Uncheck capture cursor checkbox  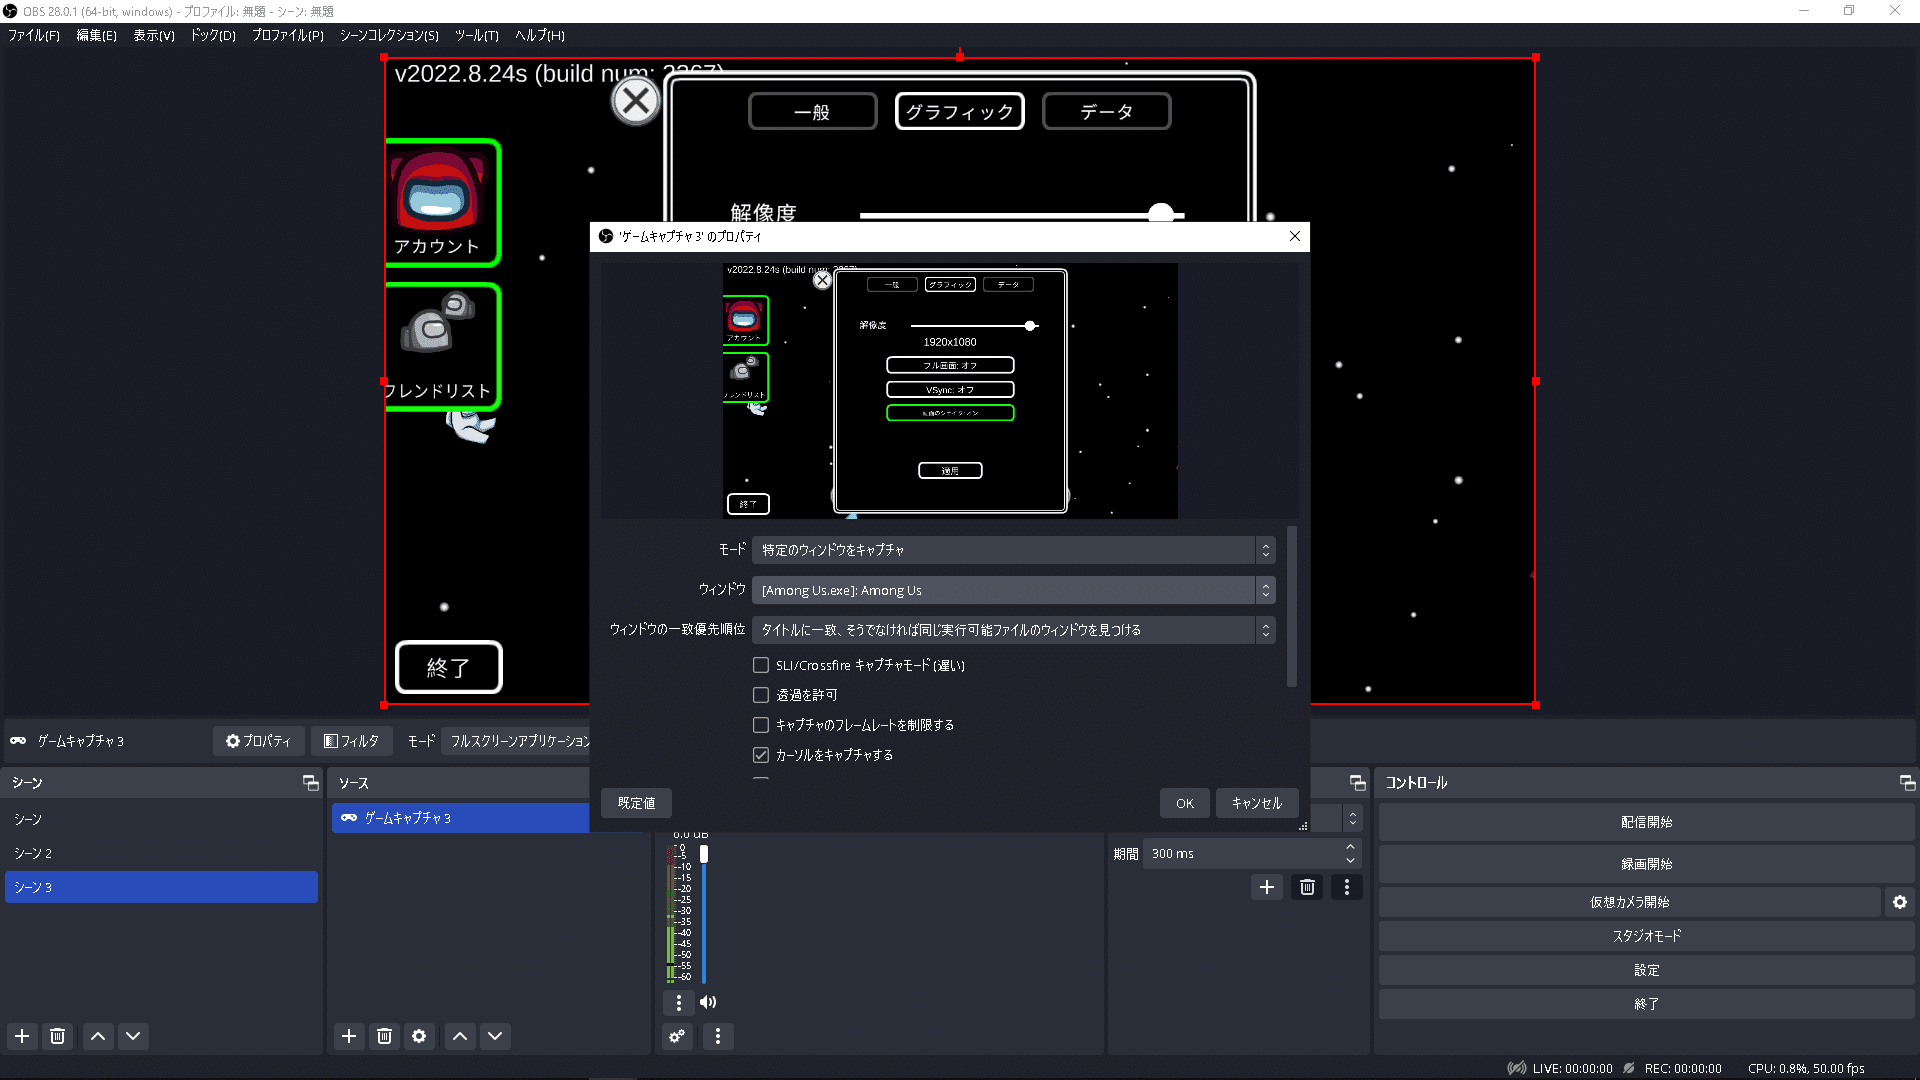(761, 755)
